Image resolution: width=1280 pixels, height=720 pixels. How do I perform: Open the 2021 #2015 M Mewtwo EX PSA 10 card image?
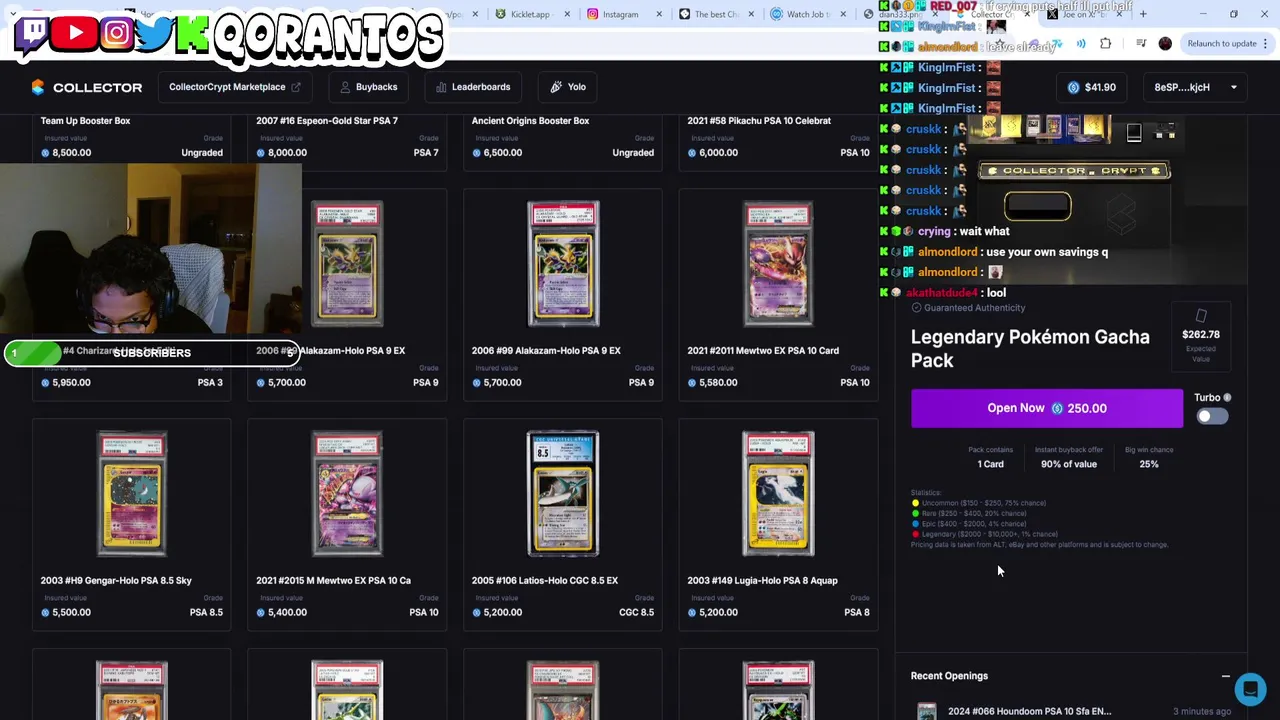tap(347, 494)
